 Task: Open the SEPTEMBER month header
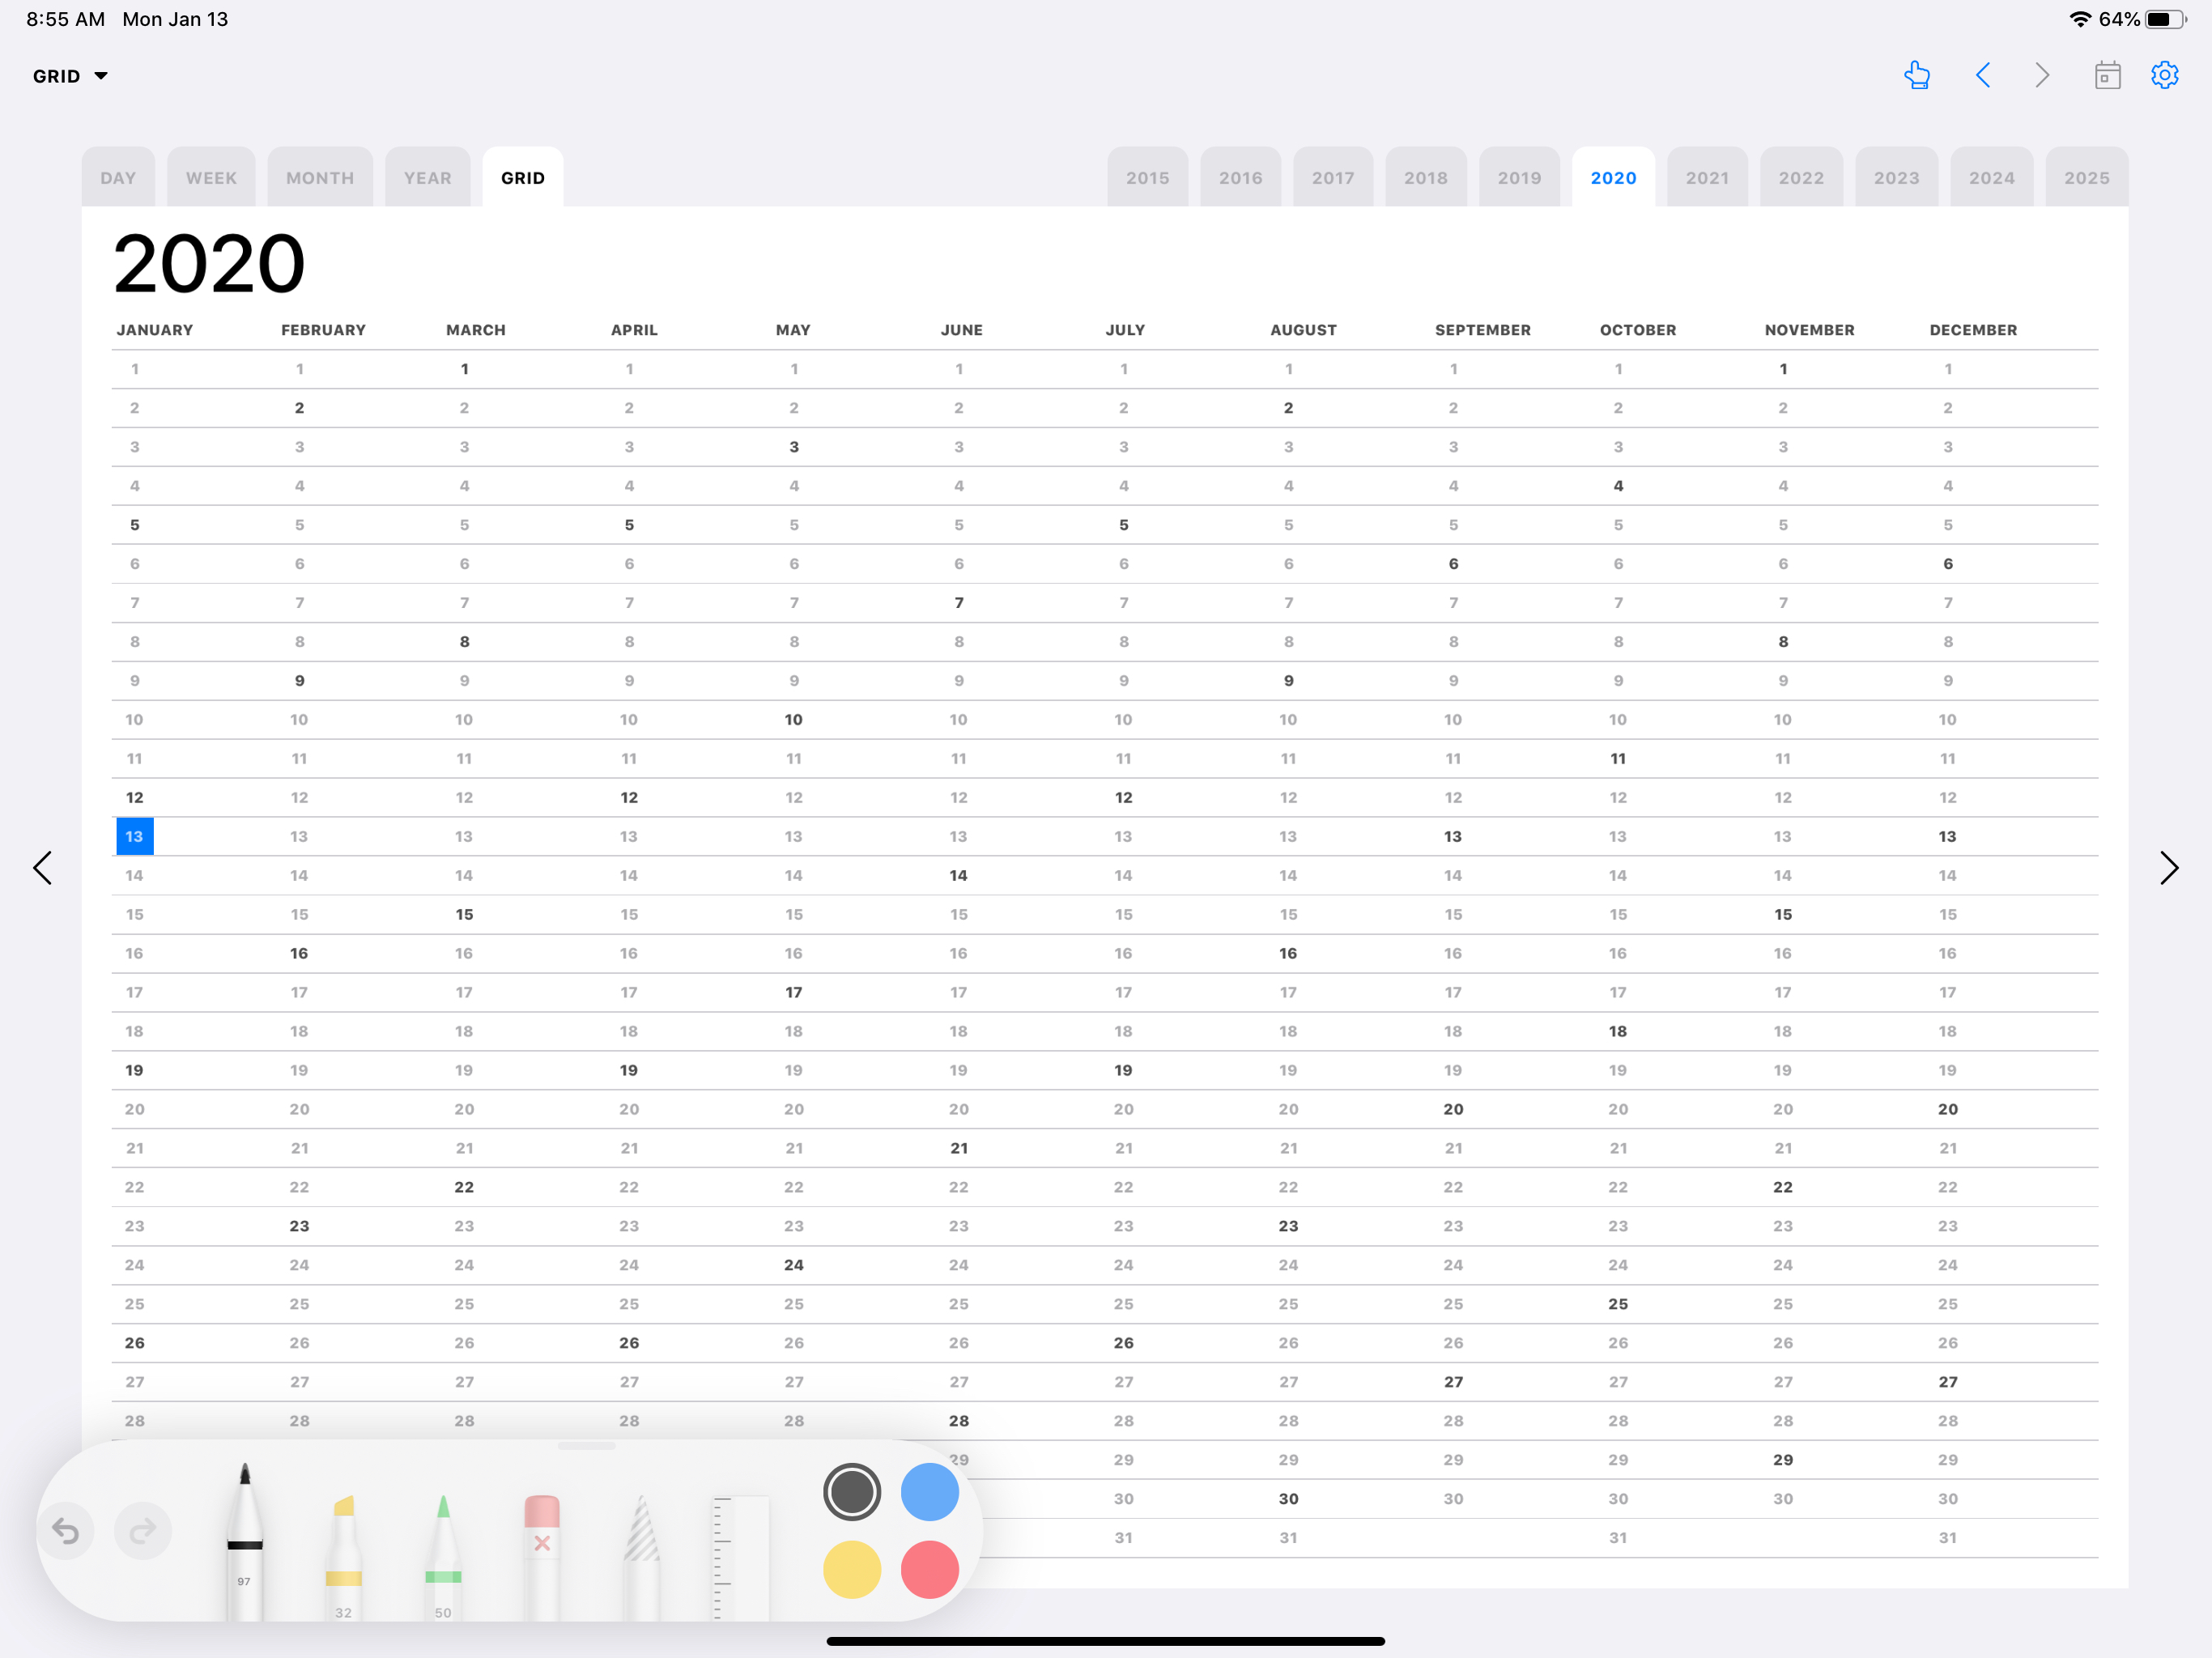(x=1482, y=330)
